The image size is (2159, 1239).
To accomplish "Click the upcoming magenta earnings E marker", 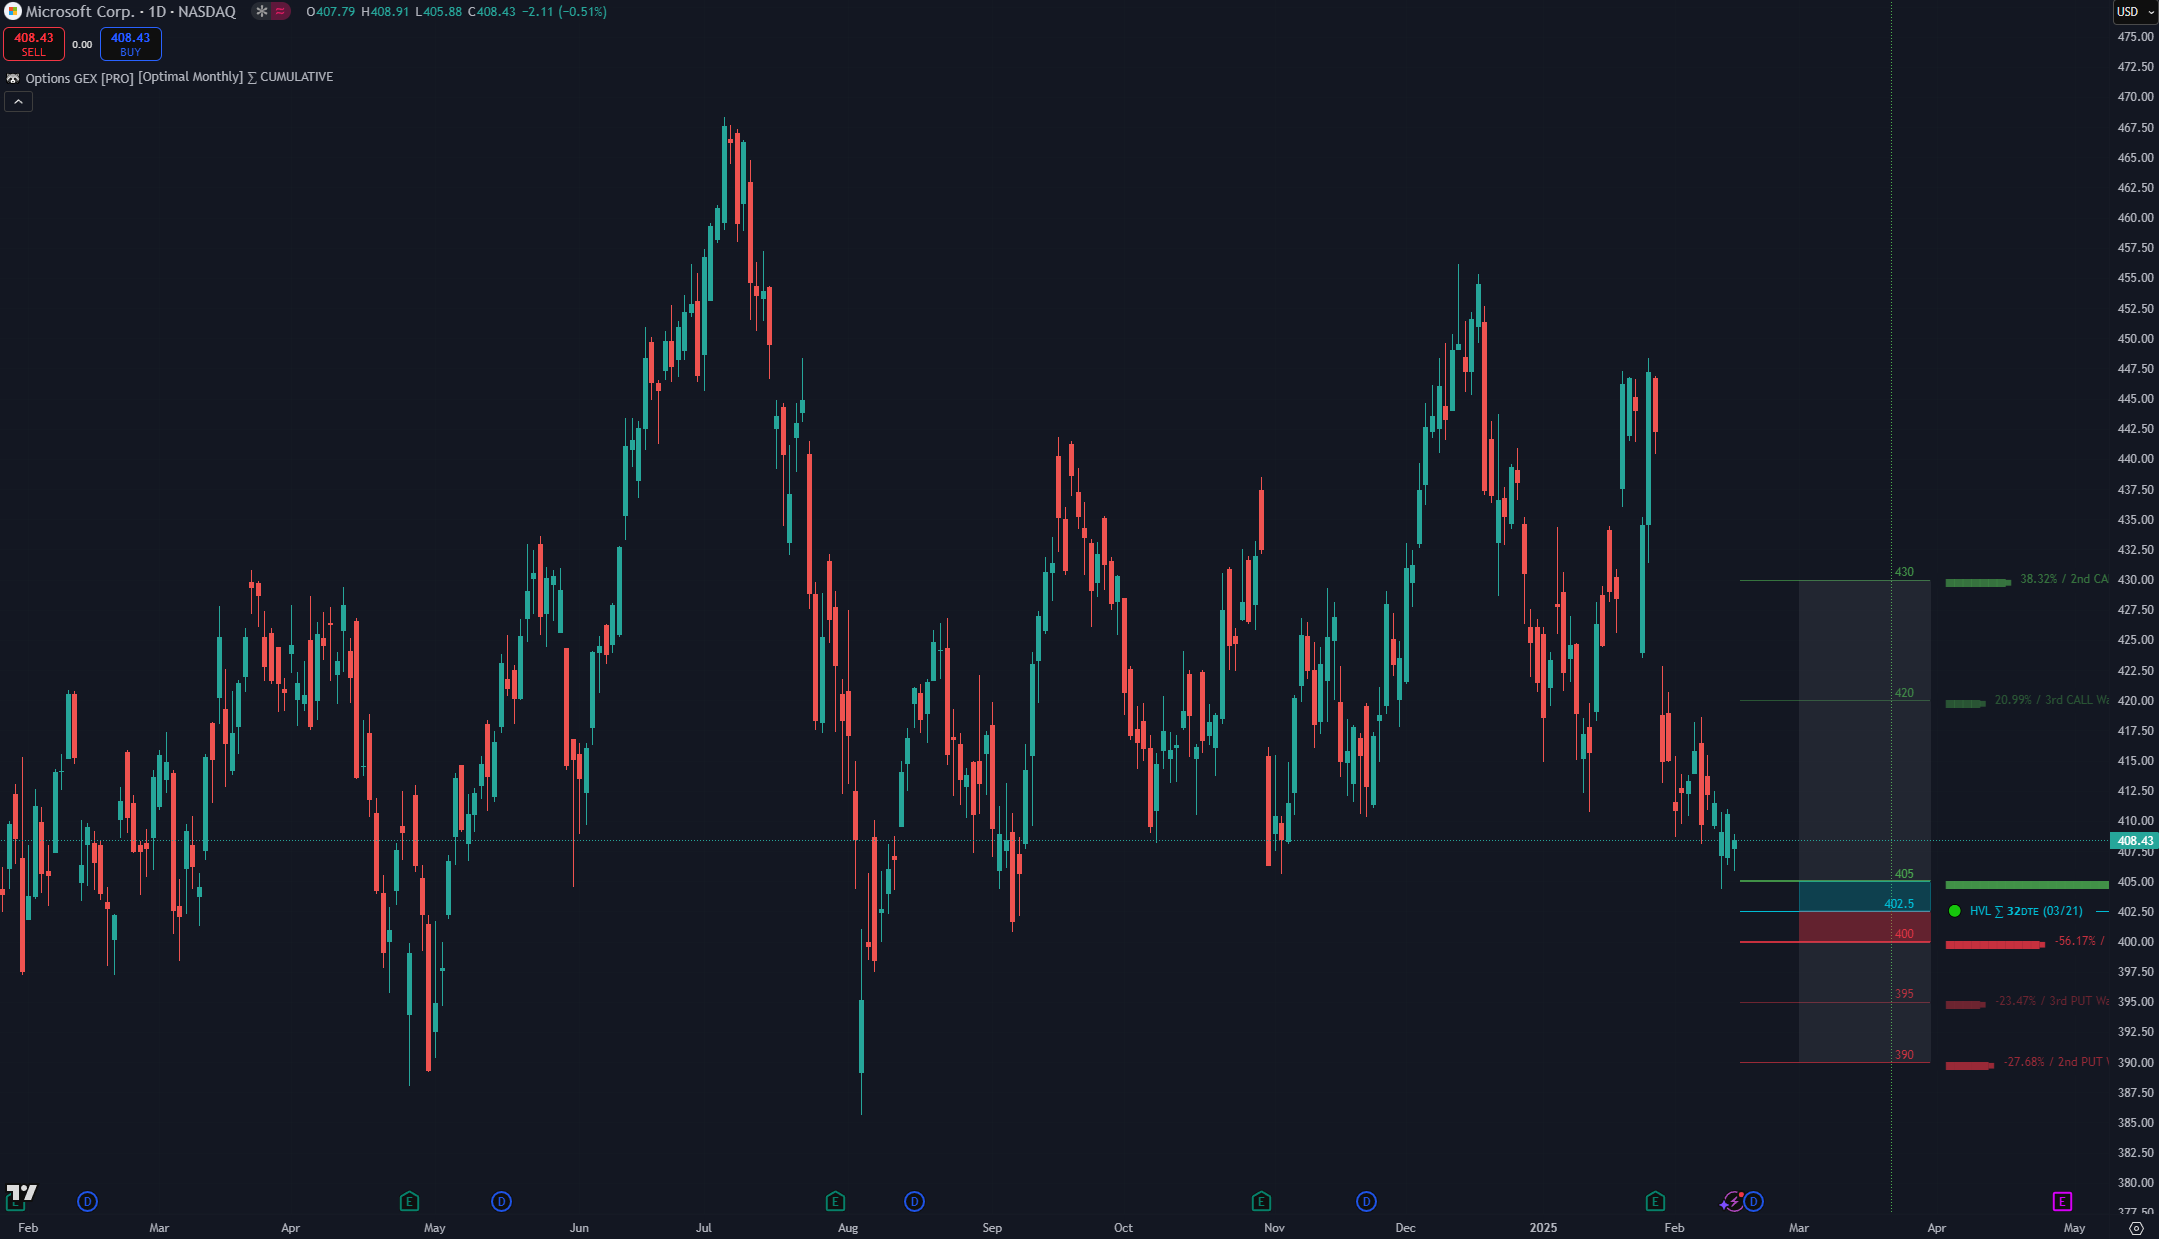I will tap(2062, 1201).
